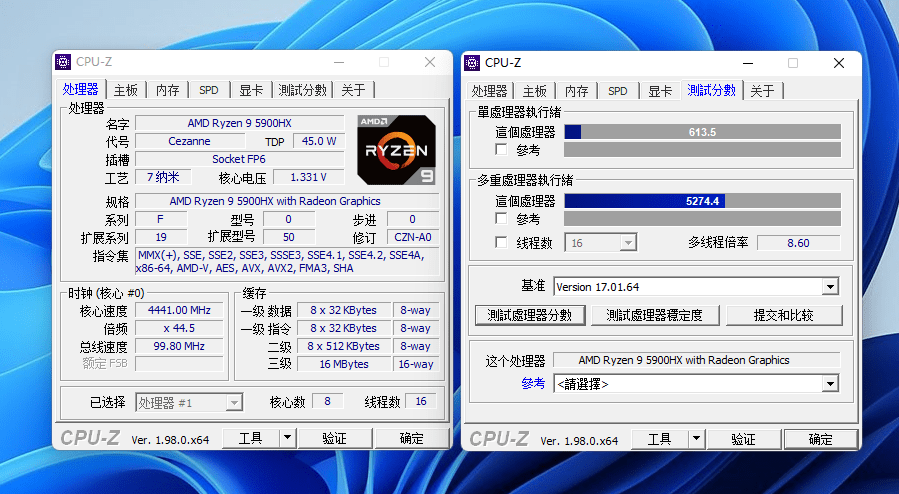This screenshot has height=494, width=899.
Task: Enable 參考 checkbox under single thread score
Action: point(501,150)
